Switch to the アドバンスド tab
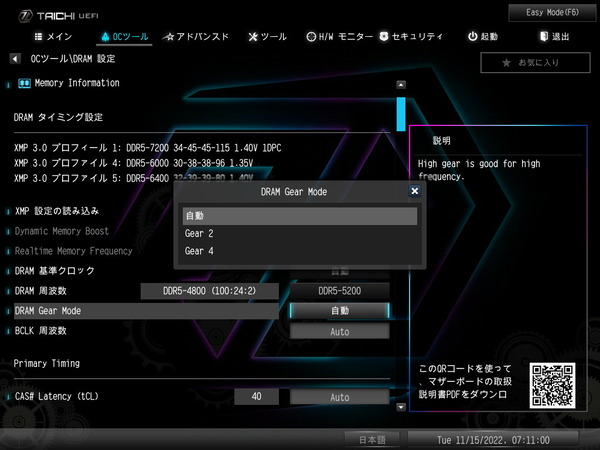This screenshot has height=450, width=600. [x=196, y=37]
